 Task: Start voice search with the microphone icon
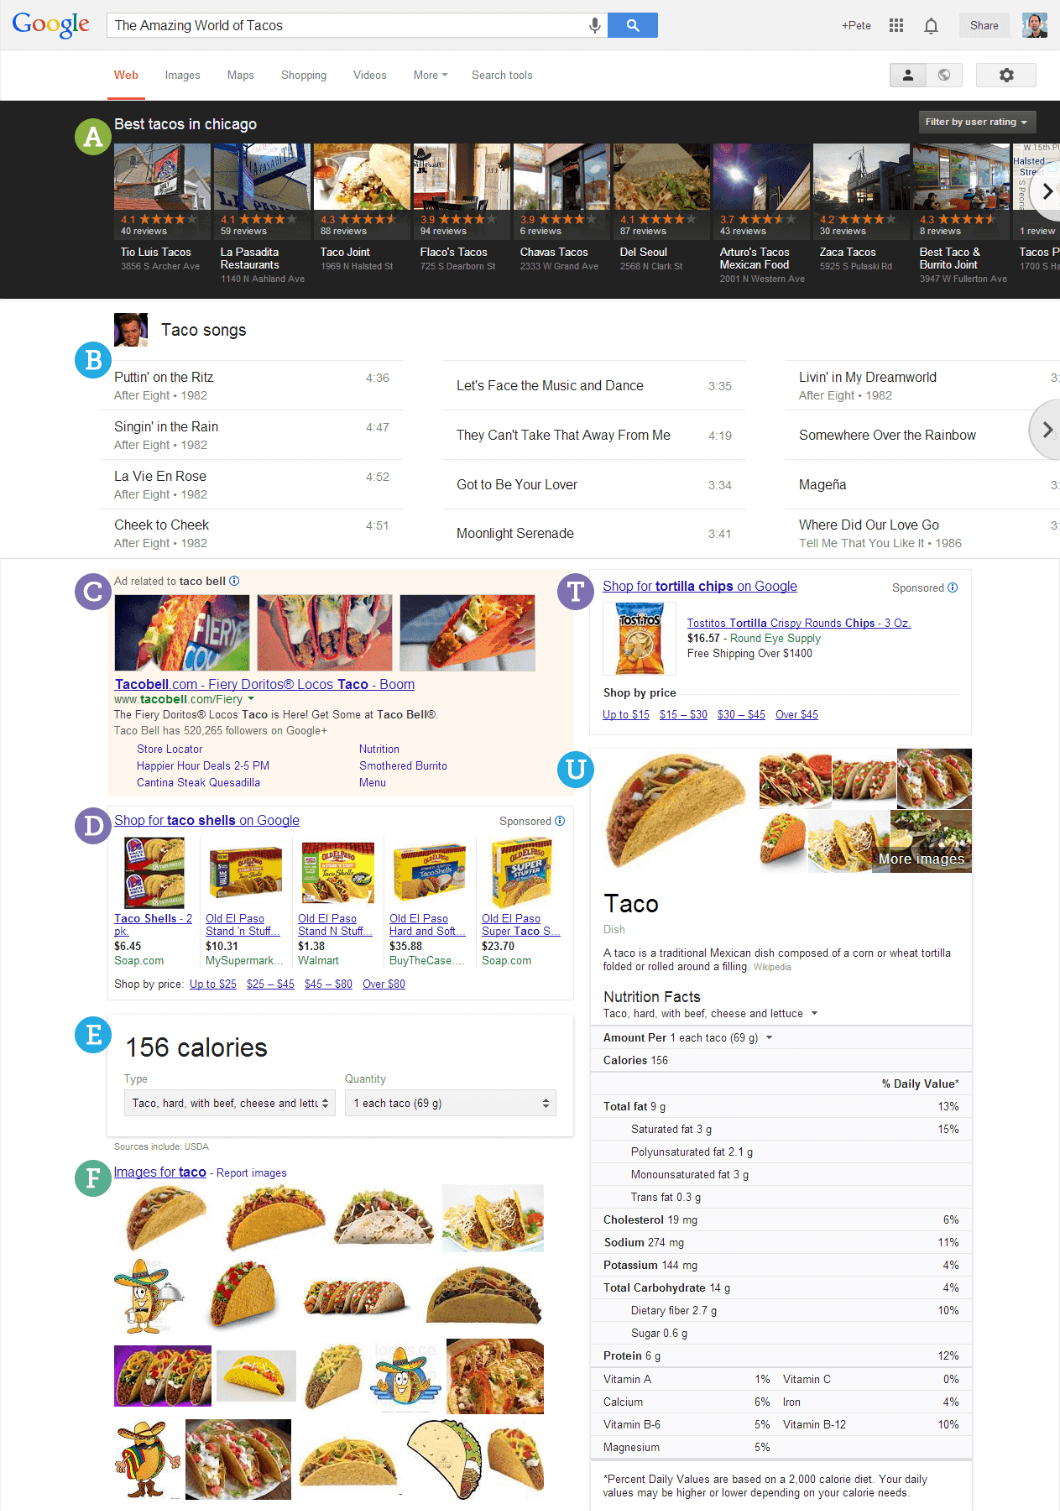(594, 25)
